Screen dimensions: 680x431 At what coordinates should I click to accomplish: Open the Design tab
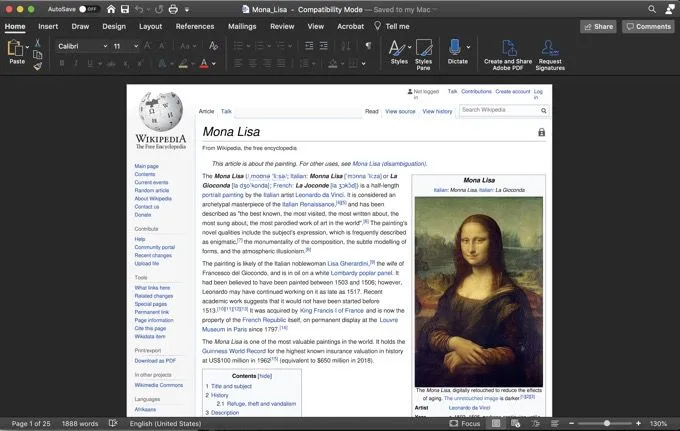[114, 26]
